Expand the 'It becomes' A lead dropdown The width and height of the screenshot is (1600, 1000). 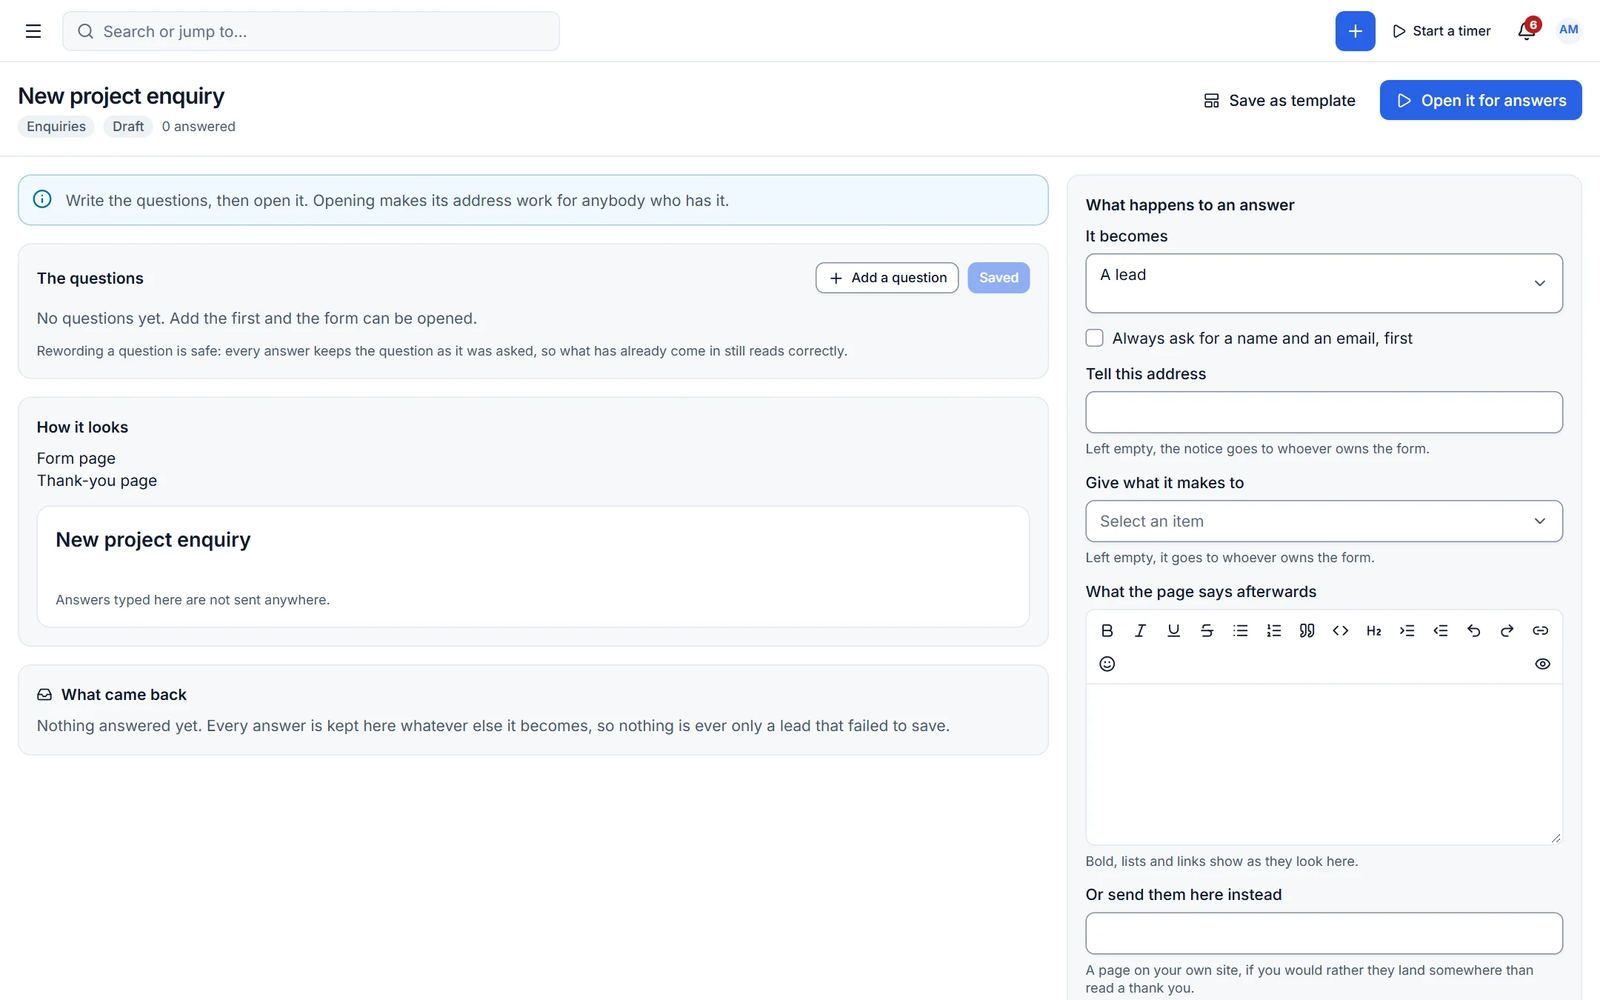[x=1324, y=283]
